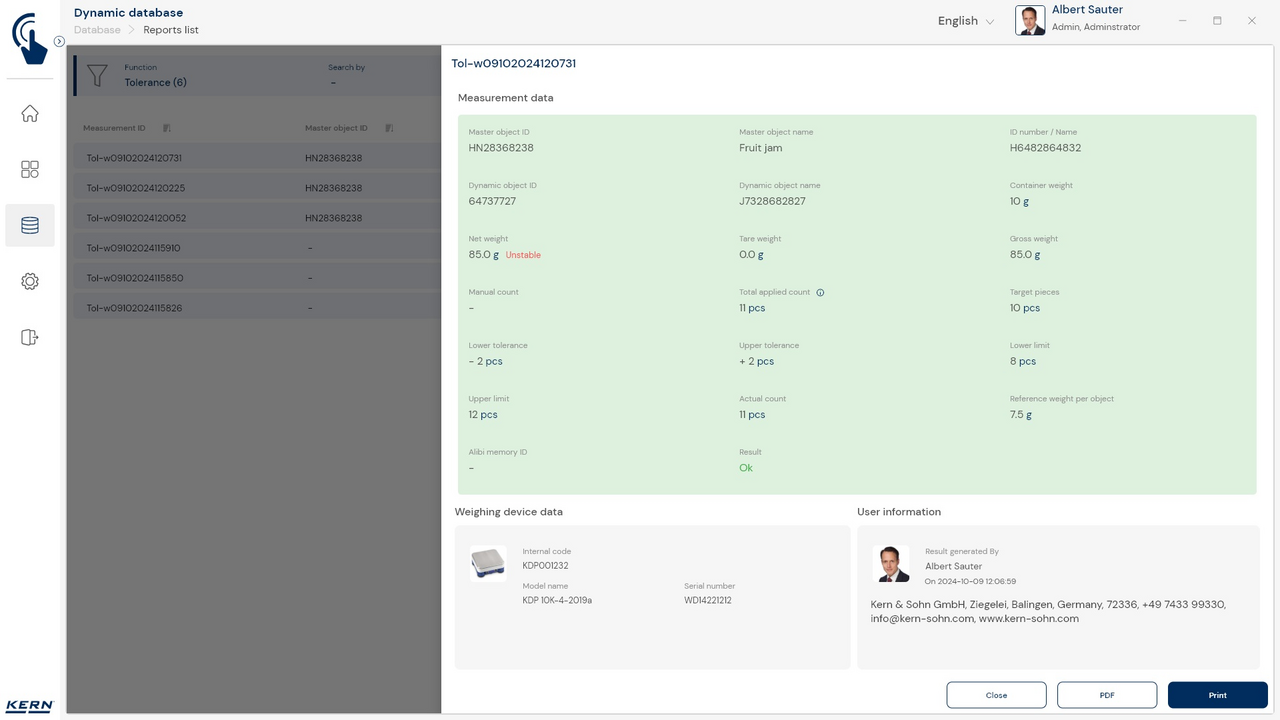The image size is (1280, 720).
Task: Click the Database breadcrumb link
Action: tap(97, 30)
